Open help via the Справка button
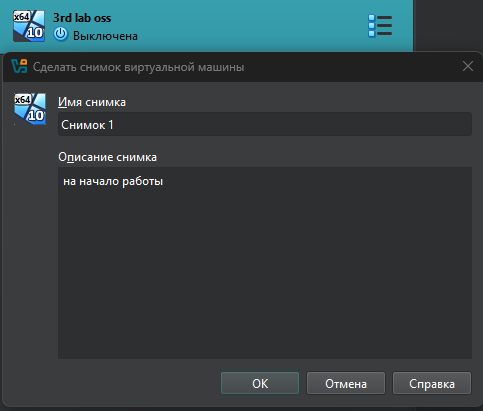483x411 pixels. point(432,383)
